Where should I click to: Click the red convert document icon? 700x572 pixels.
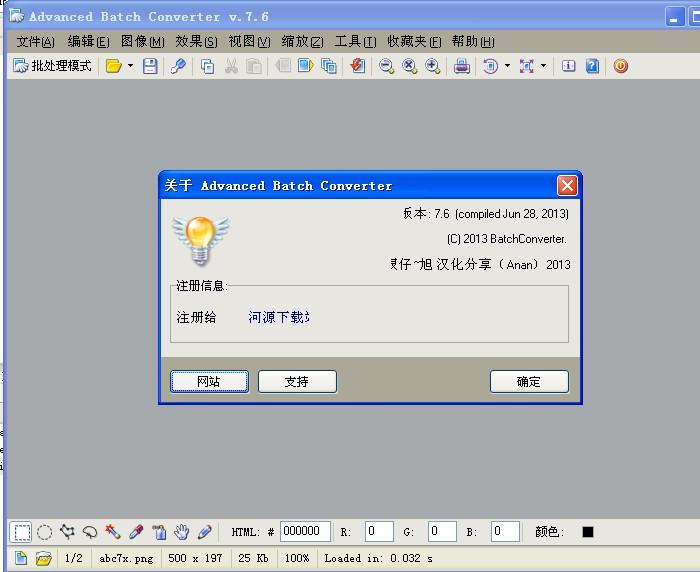click(358, 66)
